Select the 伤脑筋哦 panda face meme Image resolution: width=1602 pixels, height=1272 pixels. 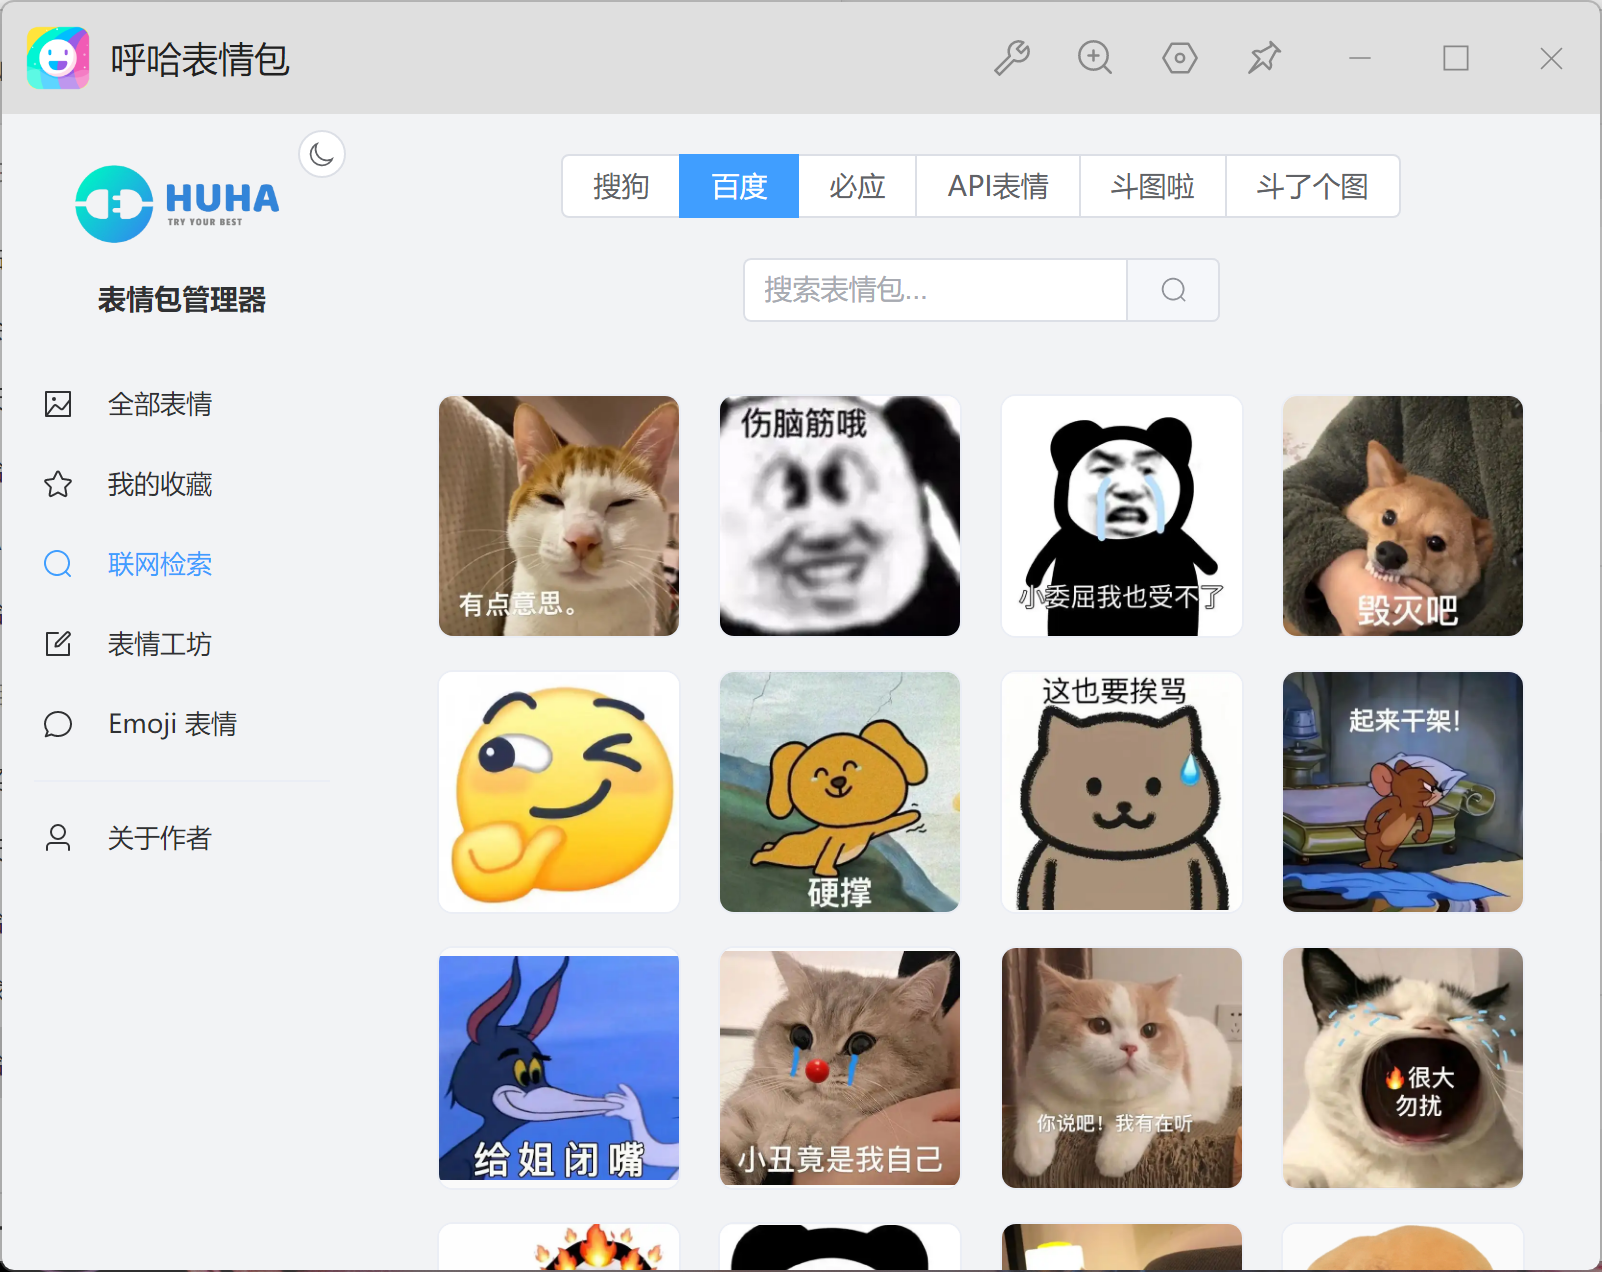(x=840, y=516)
